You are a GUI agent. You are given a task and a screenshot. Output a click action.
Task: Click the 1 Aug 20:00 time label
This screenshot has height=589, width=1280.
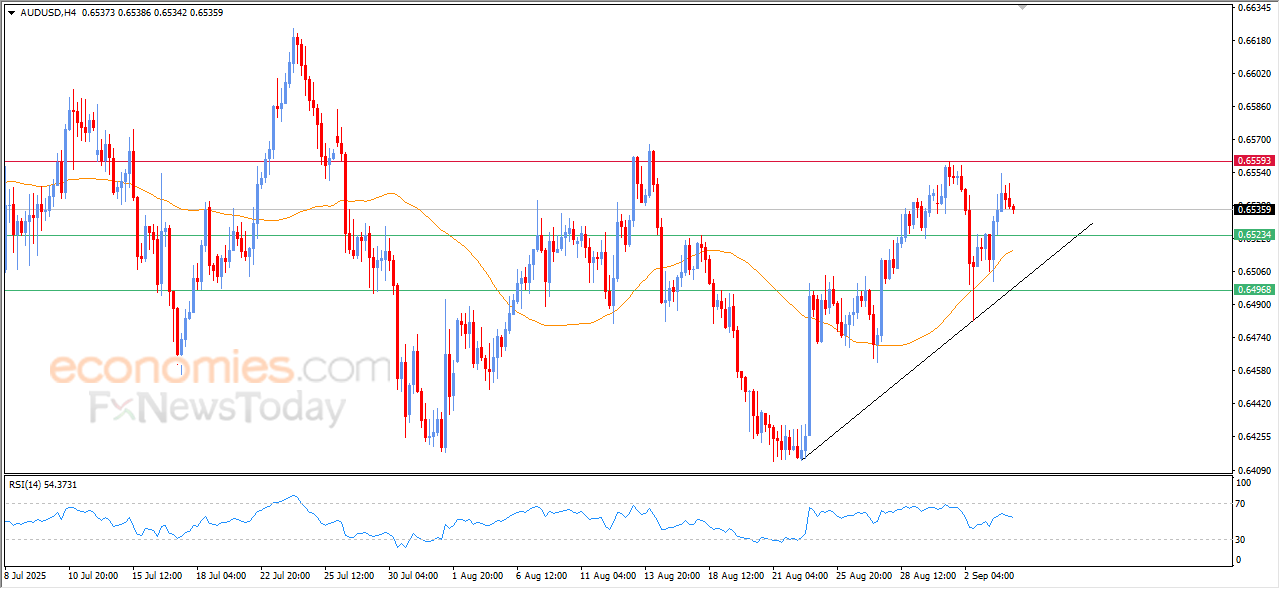click(x=477, y=576)
